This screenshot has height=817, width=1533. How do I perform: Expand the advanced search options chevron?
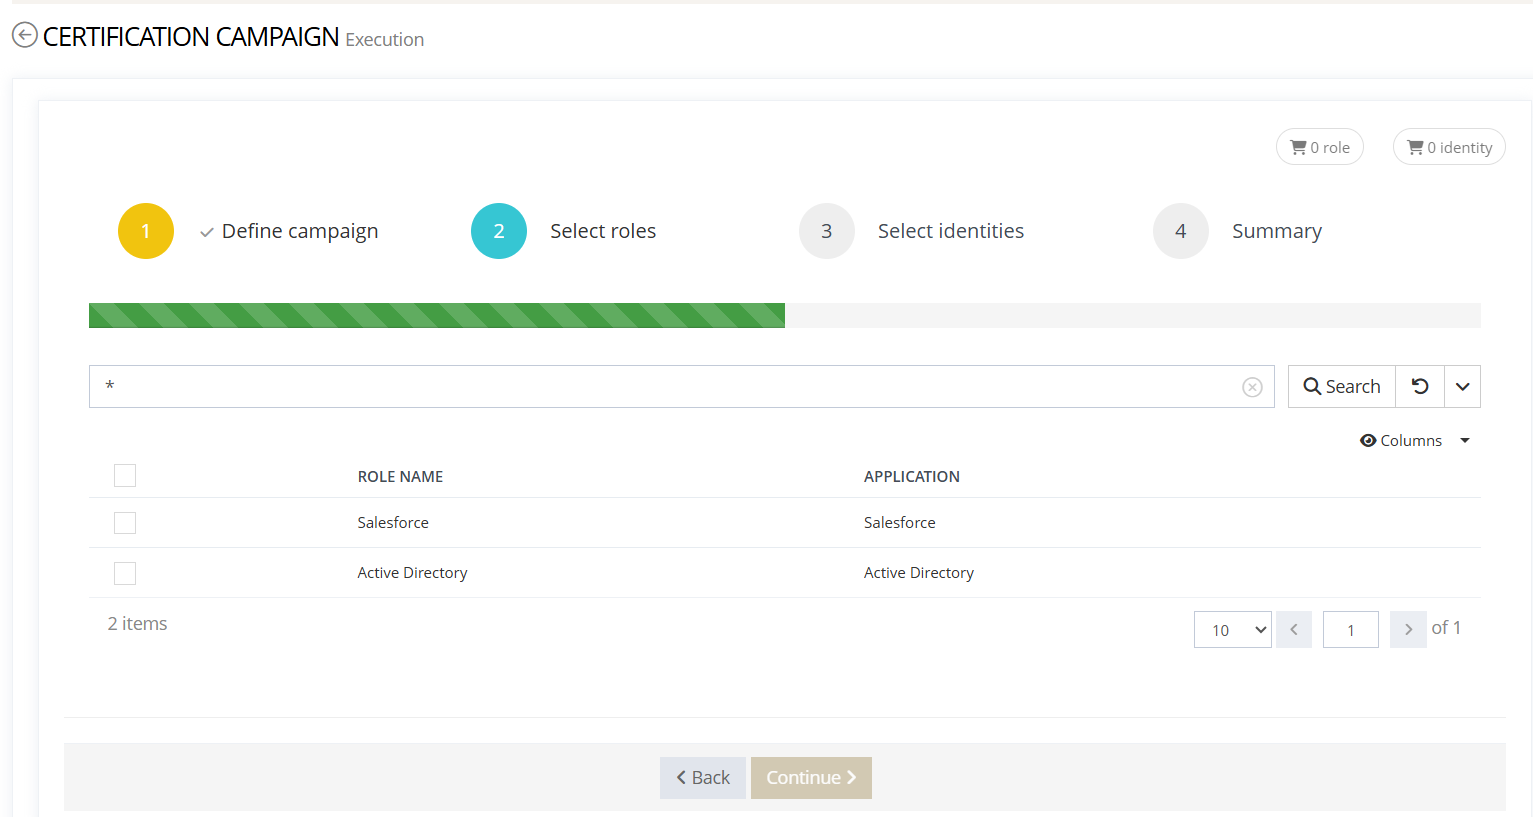(1462, 386)
